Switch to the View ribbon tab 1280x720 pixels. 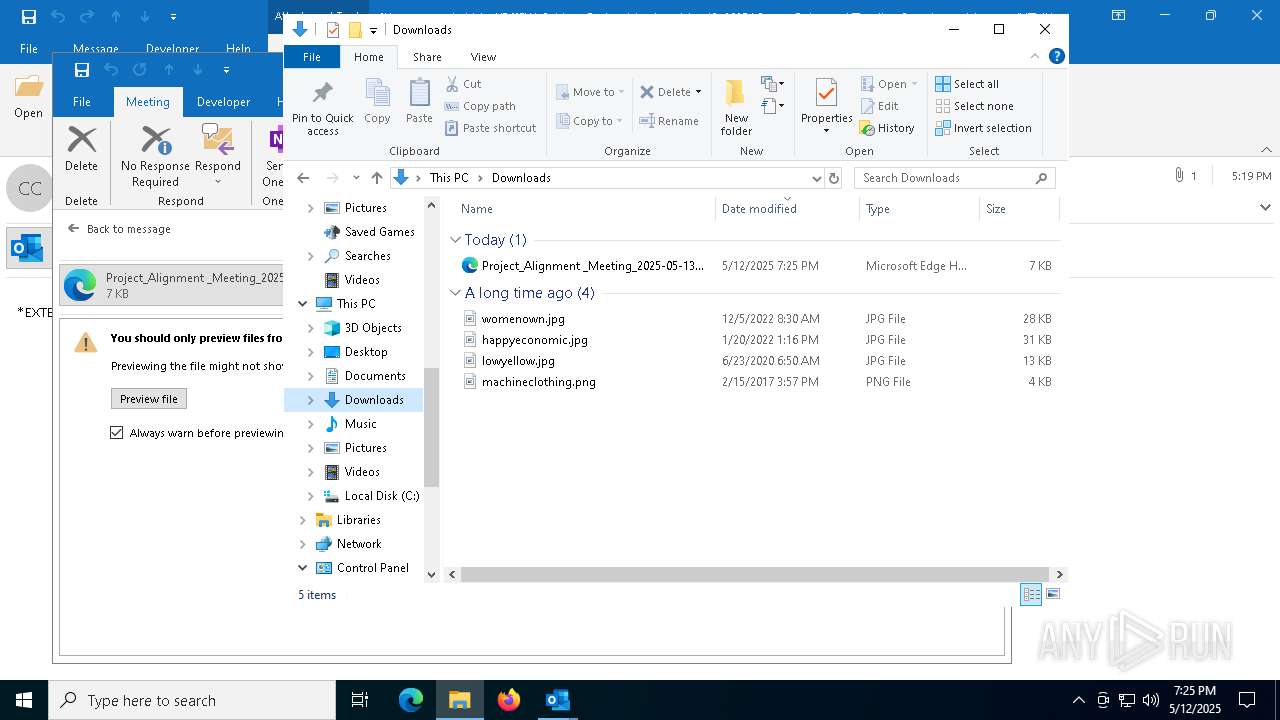pos(483,57)
